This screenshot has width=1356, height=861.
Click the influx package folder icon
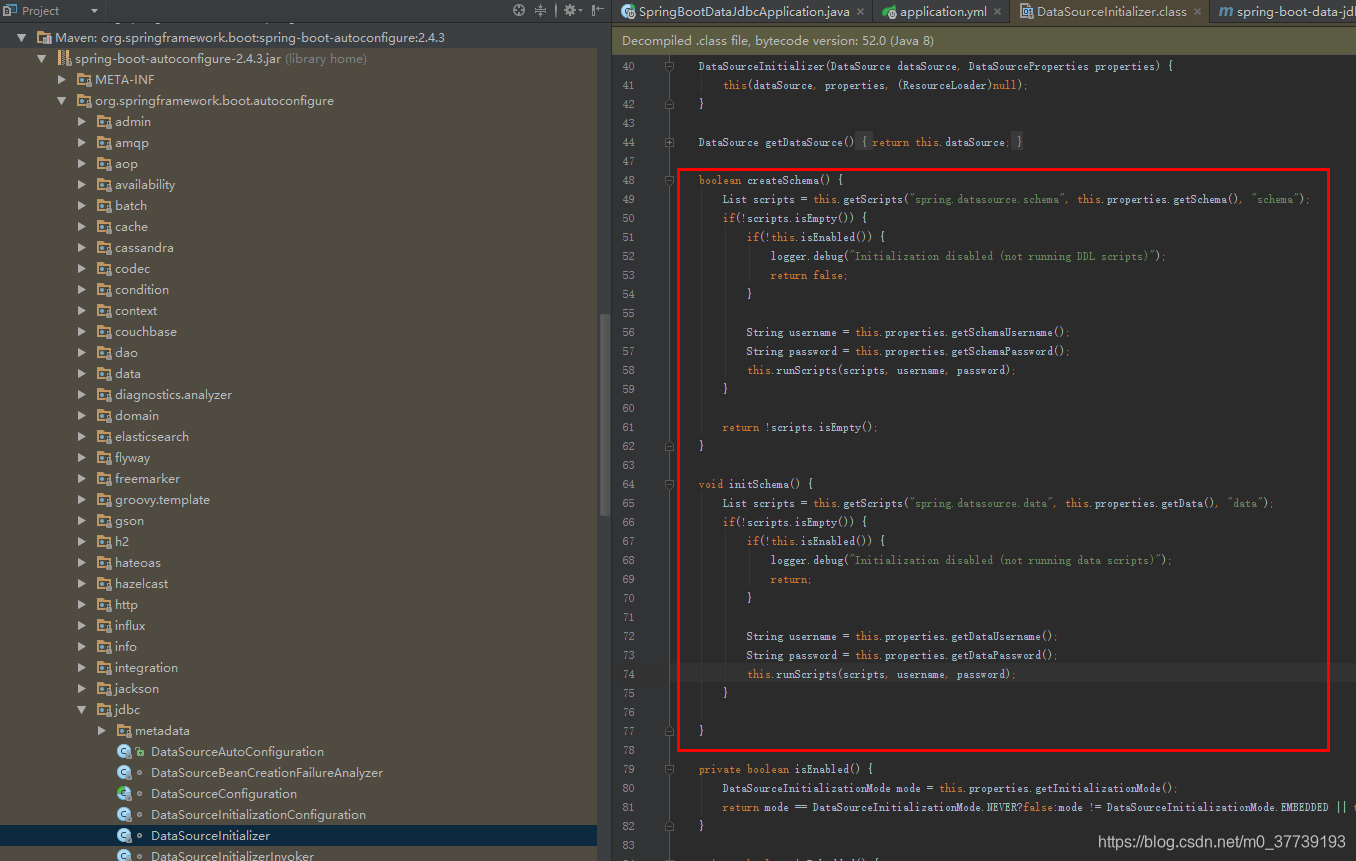click(104, 626)
